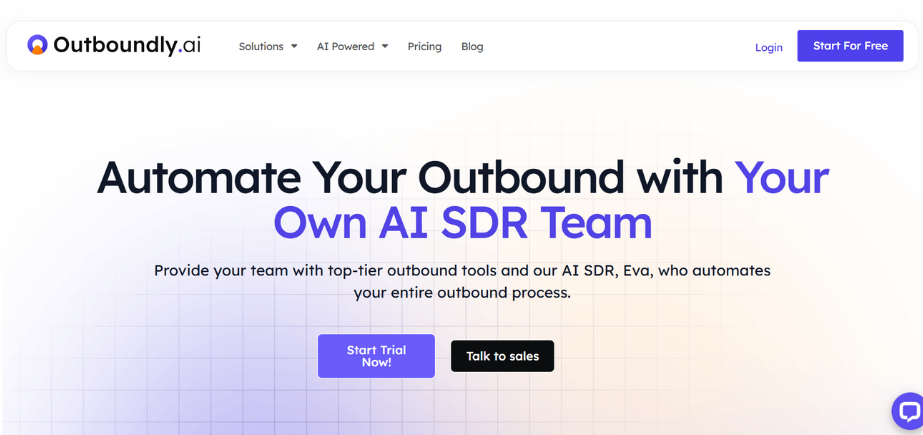Open the Blog link
Image resolution: width=923 pixels, height=435 pixels.
(x=472, y=47)
